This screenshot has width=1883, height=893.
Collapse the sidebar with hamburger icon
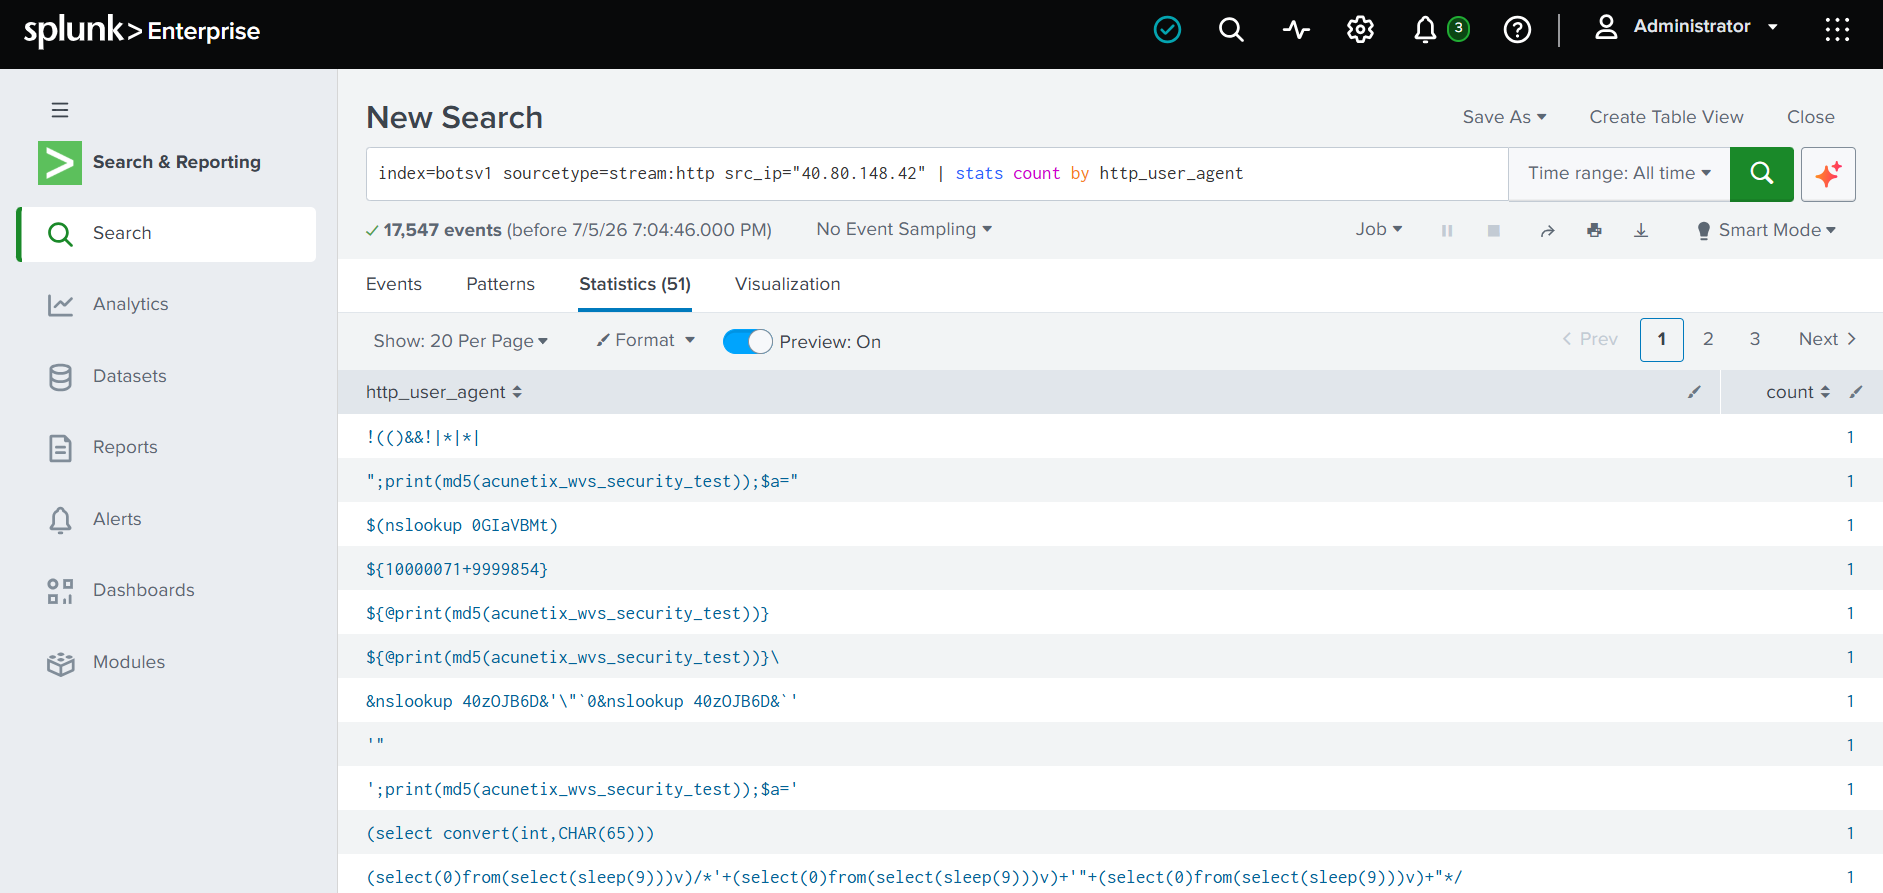click(60, 110)
